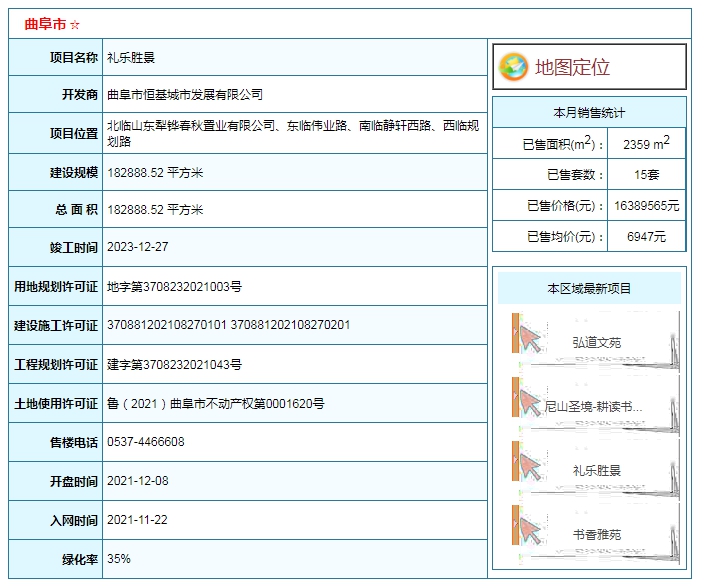Open the 尼山圣境-耕读书... project link
The height and width of the screenshot is (588, 704).
pyautogui.click(x=593, y=407)
